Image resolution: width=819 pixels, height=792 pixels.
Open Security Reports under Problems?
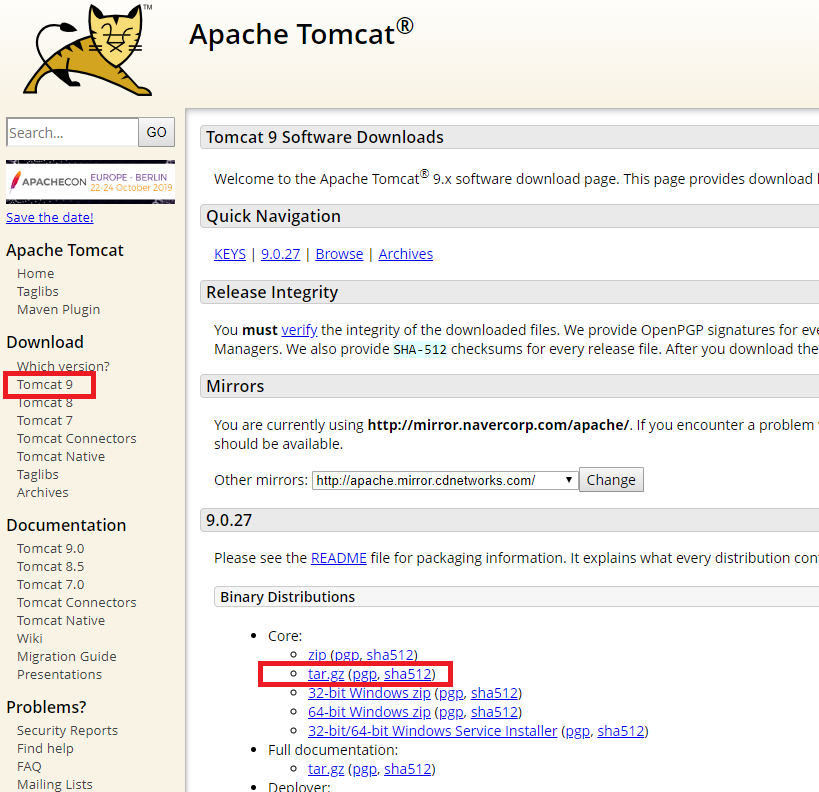pyautogui.click(x=67, y=730)
